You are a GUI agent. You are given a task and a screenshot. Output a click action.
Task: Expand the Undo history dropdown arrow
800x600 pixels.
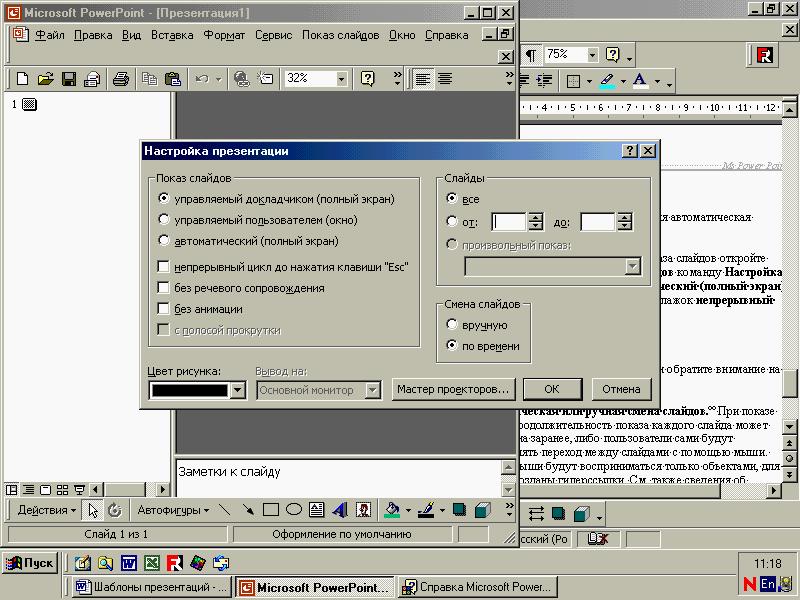(218, 79)
